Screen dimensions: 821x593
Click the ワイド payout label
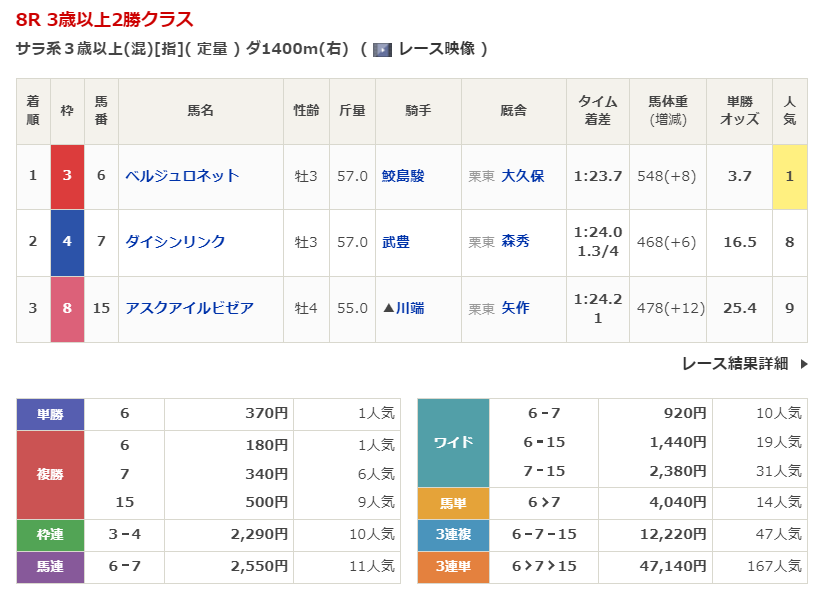(453, 442)
